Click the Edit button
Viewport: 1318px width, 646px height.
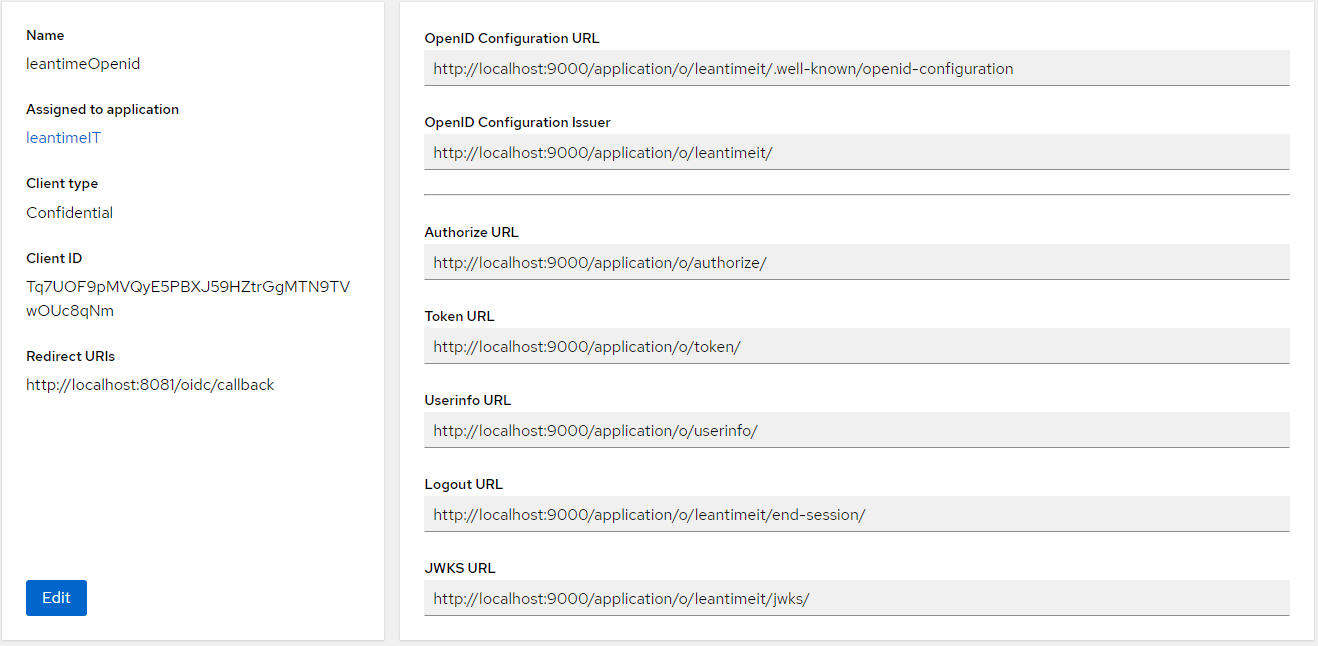(56, 597)
